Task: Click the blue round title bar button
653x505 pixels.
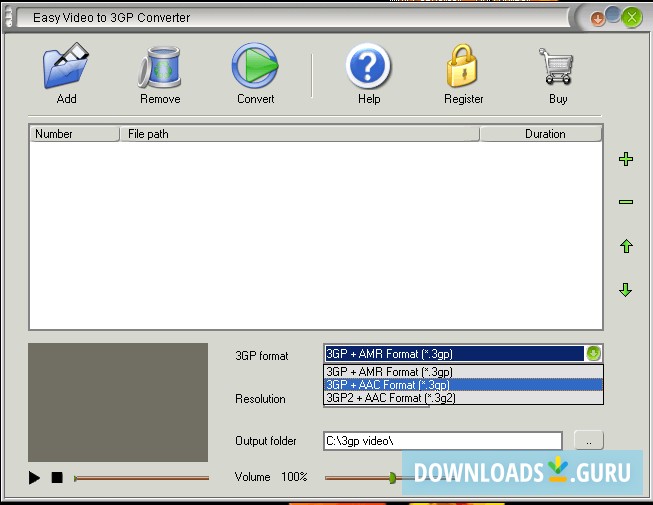Action: (x=613, y=14)
